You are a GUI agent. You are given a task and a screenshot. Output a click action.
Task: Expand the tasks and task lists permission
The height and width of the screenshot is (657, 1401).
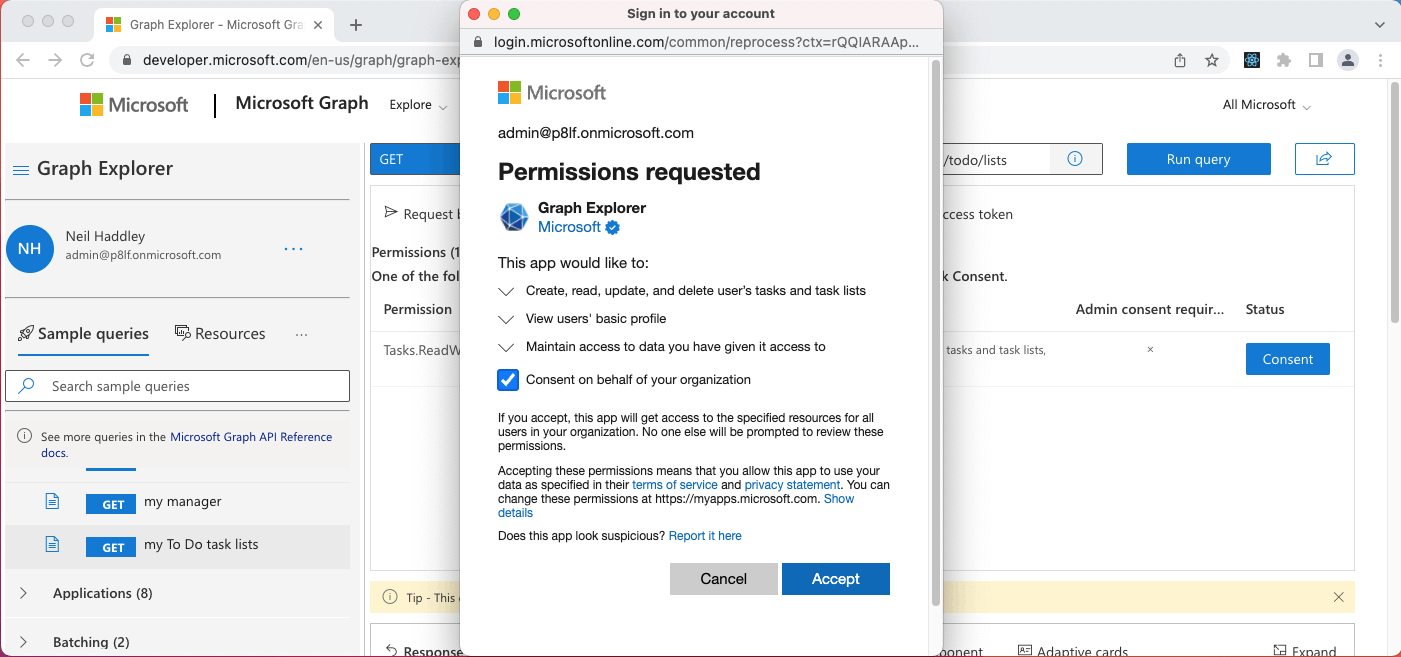point(507,291)
